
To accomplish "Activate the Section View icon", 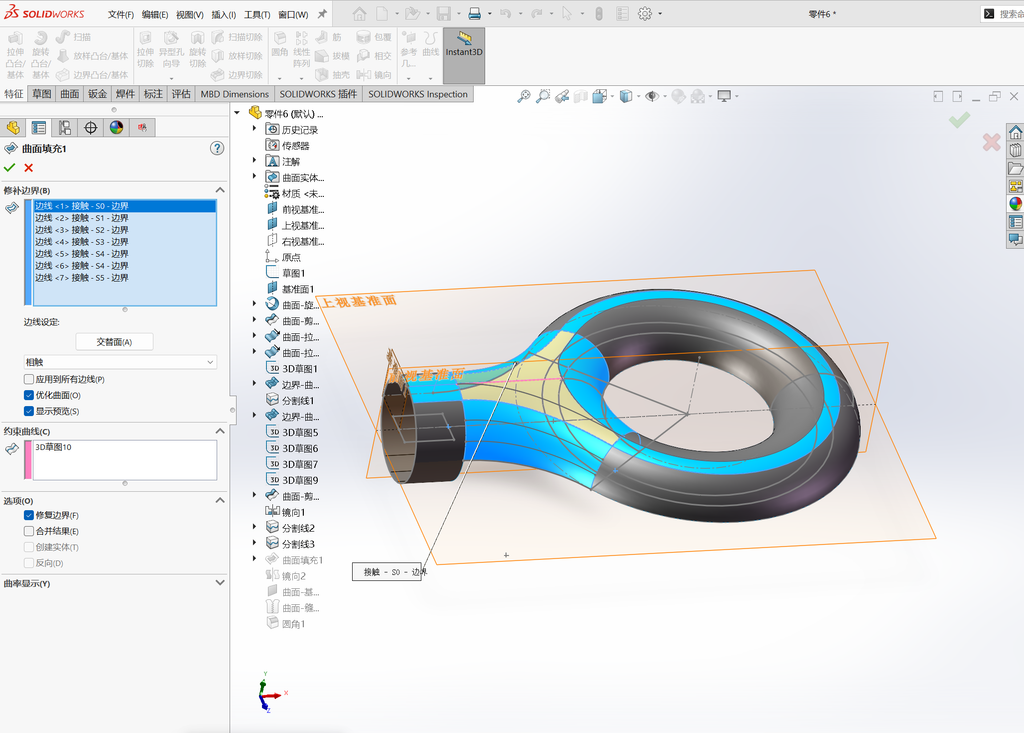I will point(581,97).
